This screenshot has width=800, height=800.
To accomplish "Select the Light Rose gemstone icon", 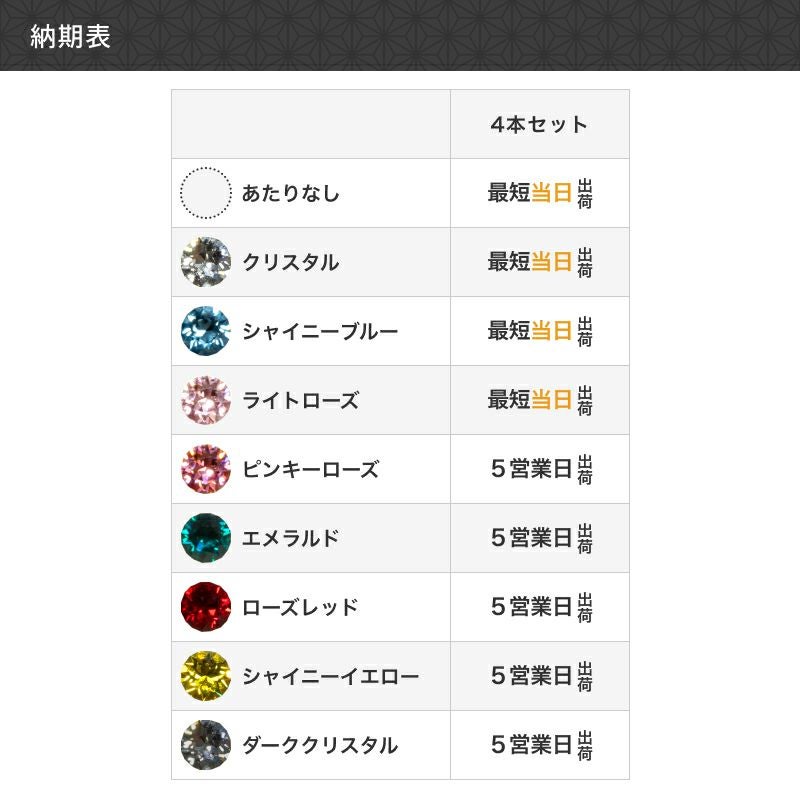I will (205, 400).
